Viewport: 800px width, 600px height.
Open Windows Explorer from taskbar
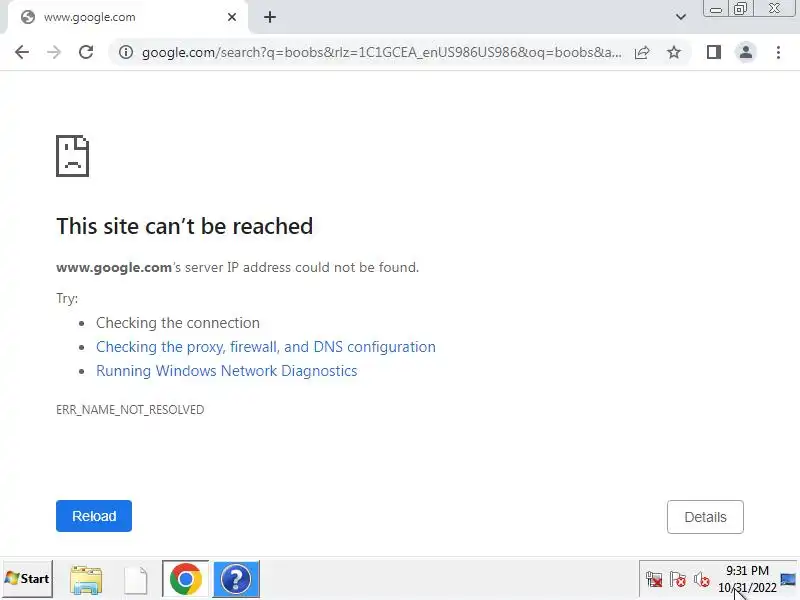pyautogui.click(x=86, y=580)
